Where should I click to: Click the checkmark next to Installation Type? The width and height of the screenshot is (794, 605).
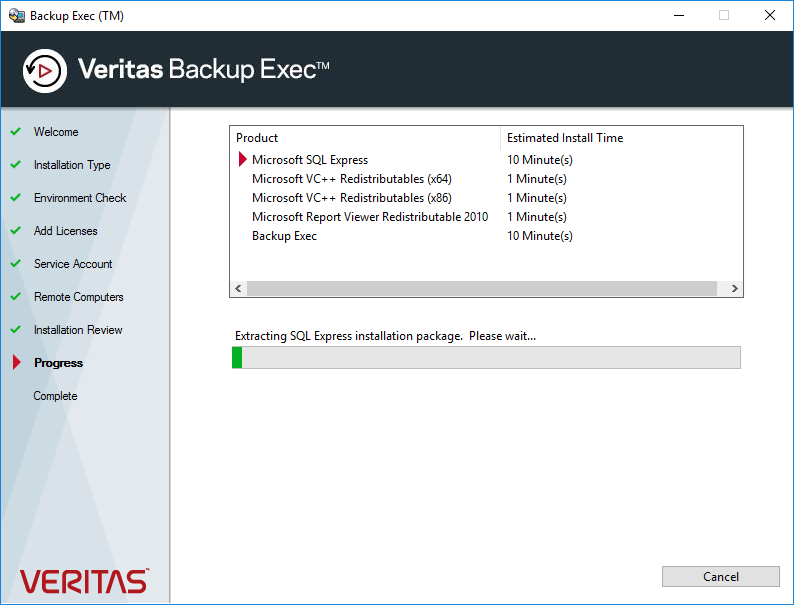[x=16, y=165]
